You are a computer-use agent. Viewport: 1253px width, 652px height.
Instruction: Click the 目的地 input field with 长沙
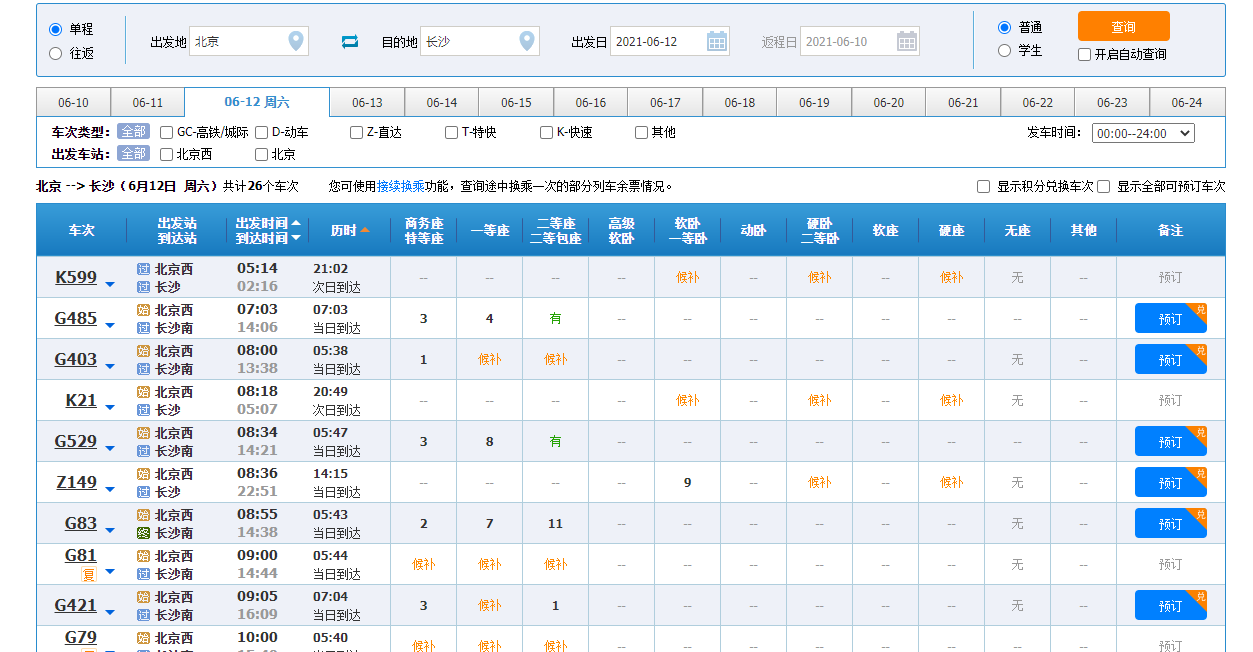tap(480, 41)
